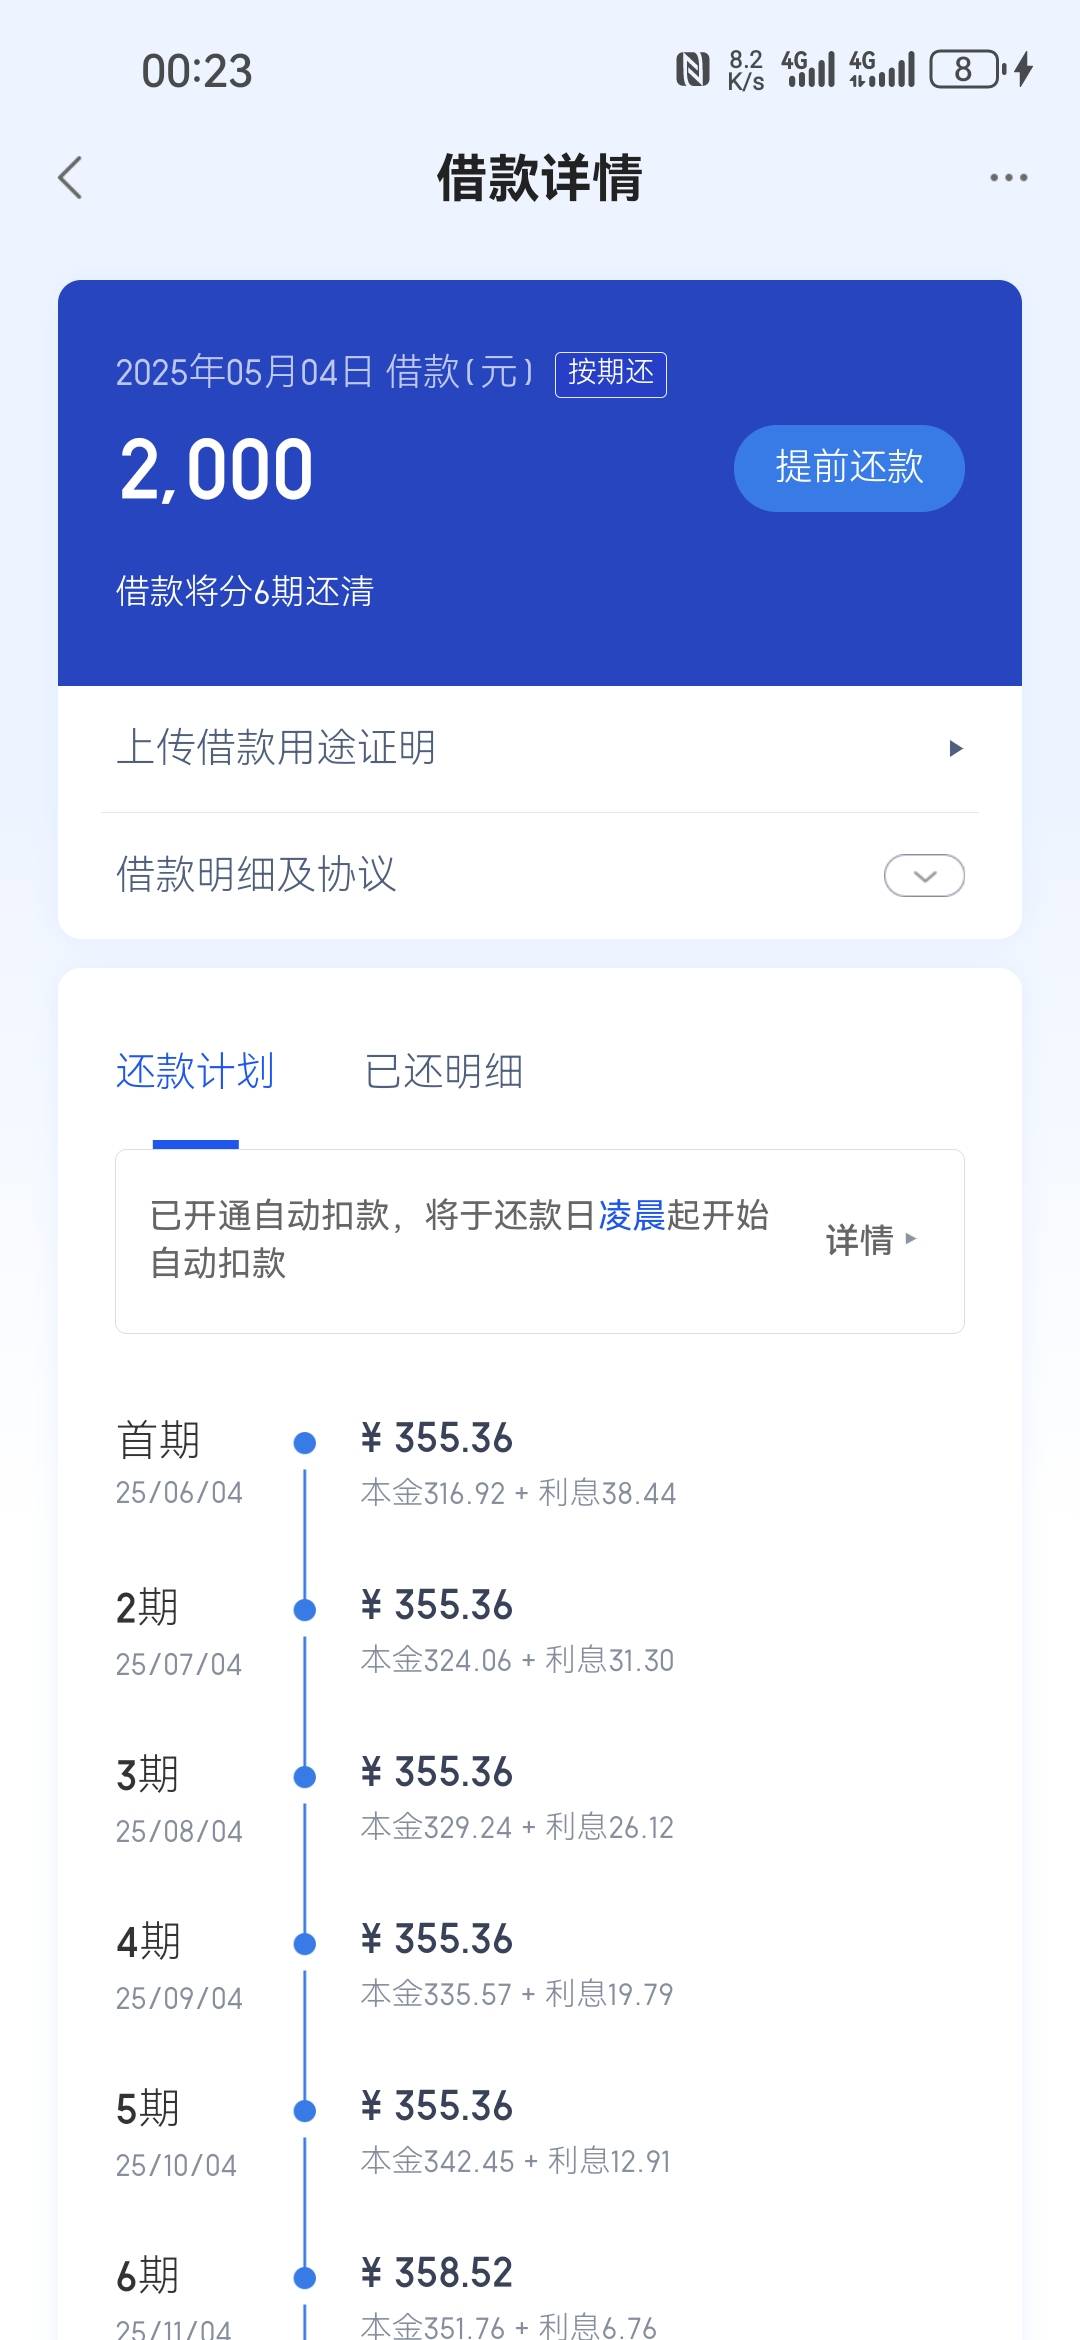Viewport: 1080px width, 2340px height.
Task: Tap the back arrow icon
Action: [x=70, y=178]
